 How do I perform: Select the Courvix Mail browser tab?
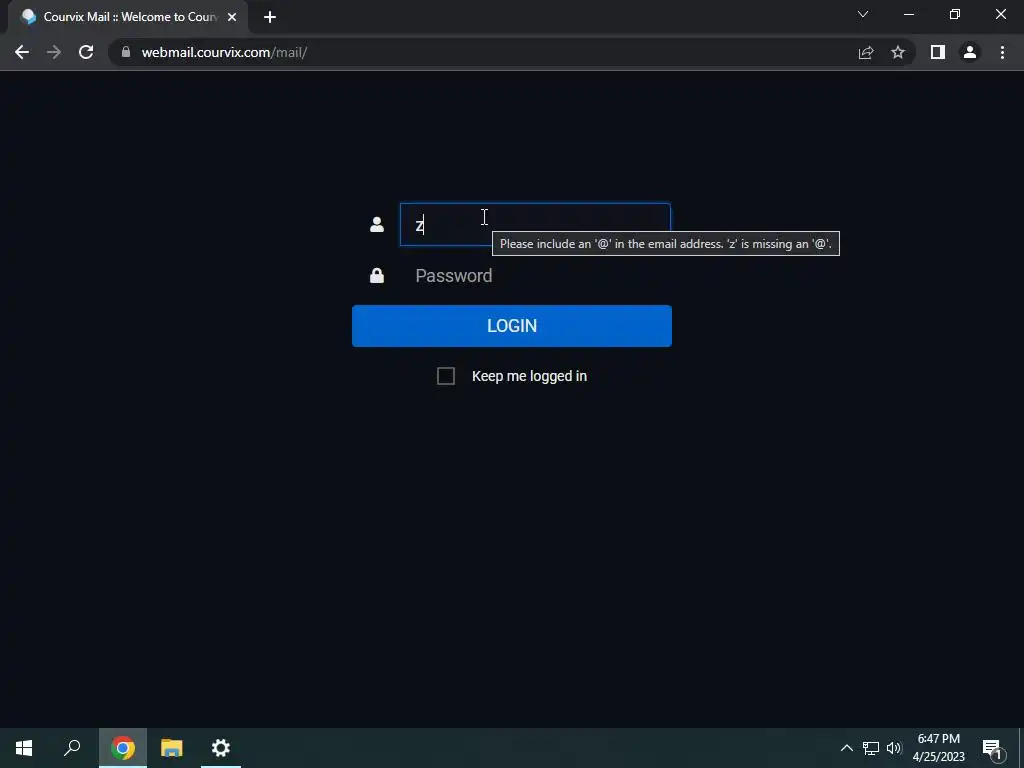point(128,17)
